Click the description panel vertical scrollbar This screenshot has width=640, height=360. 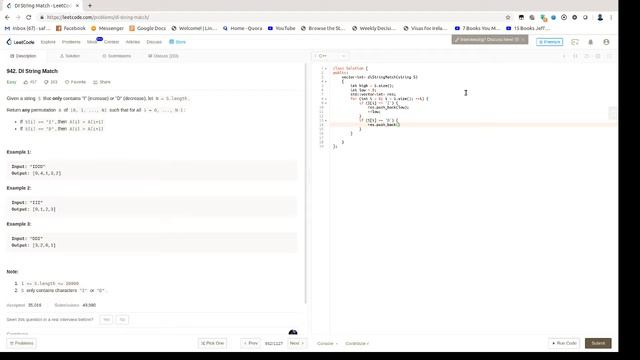tap(305, 184)
